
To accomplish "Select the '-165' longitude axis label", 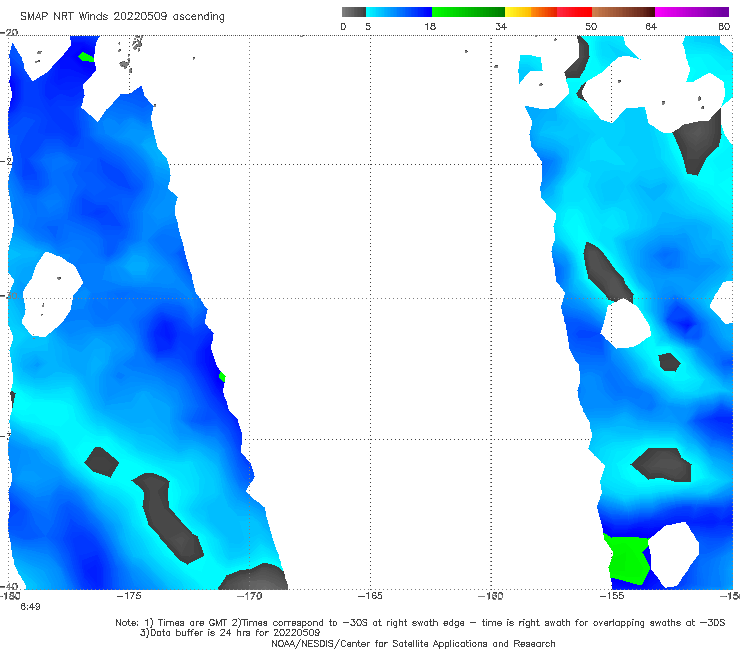I will tap(370, 596).
